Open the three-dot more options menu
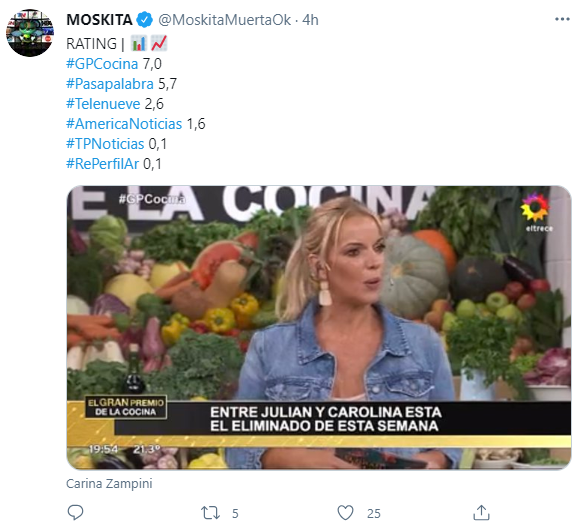 coord(562,19)
